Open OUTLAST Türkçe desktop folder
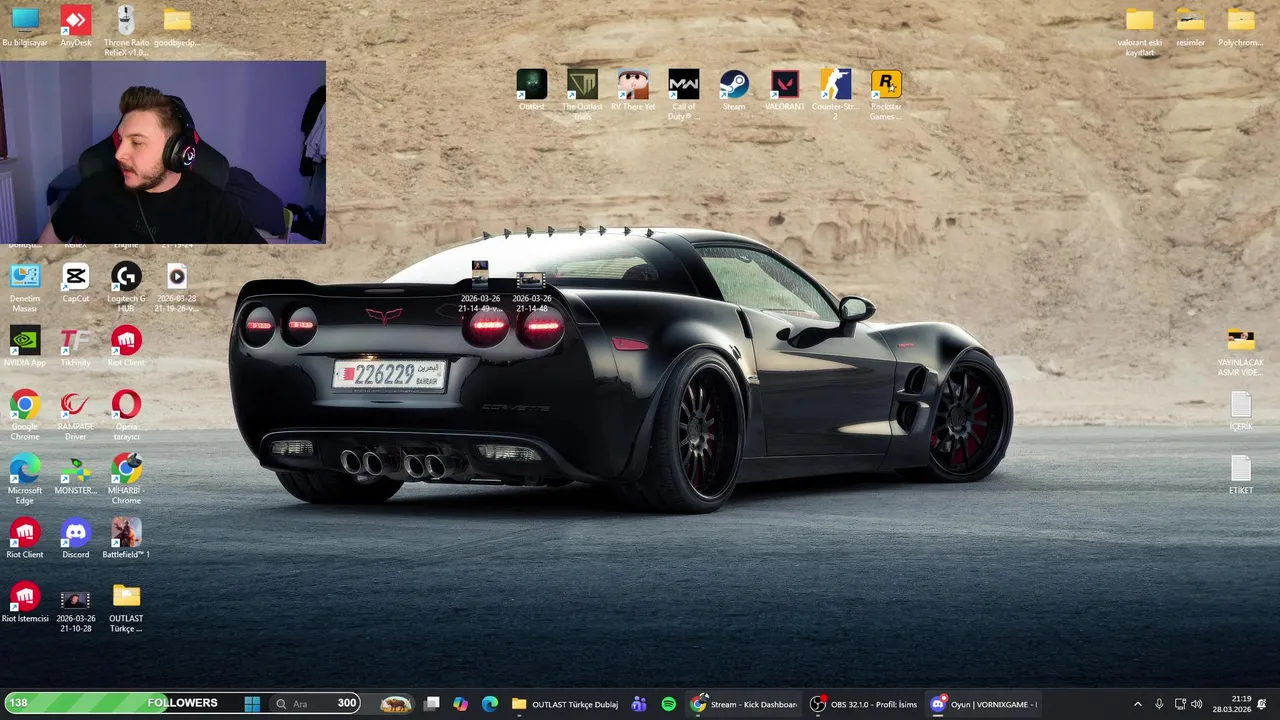Image resolution: width=1280 pixels, height=720 pixels. [126, 608]
